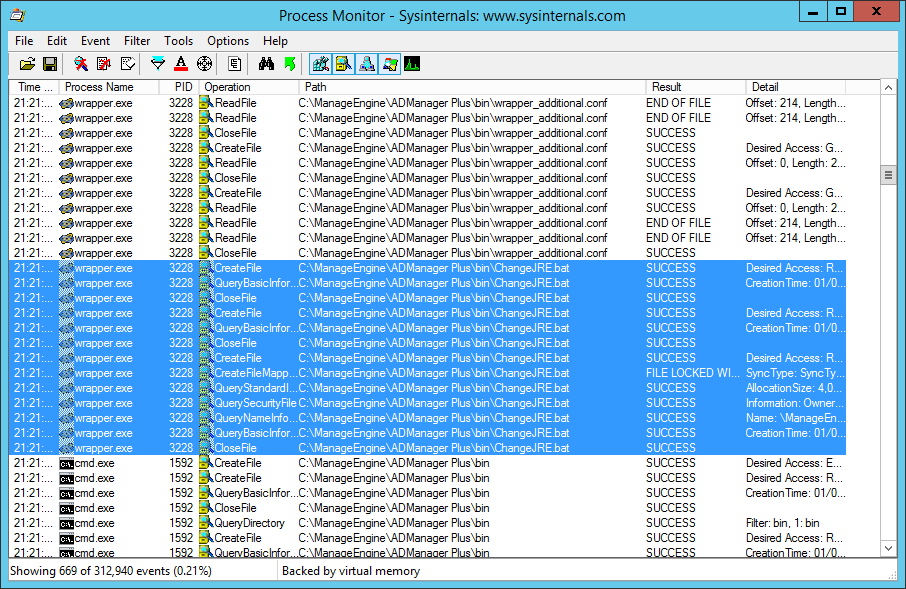The image size is (906, 589).
Task: Select the crosshair target process icon
Action: 205,64
